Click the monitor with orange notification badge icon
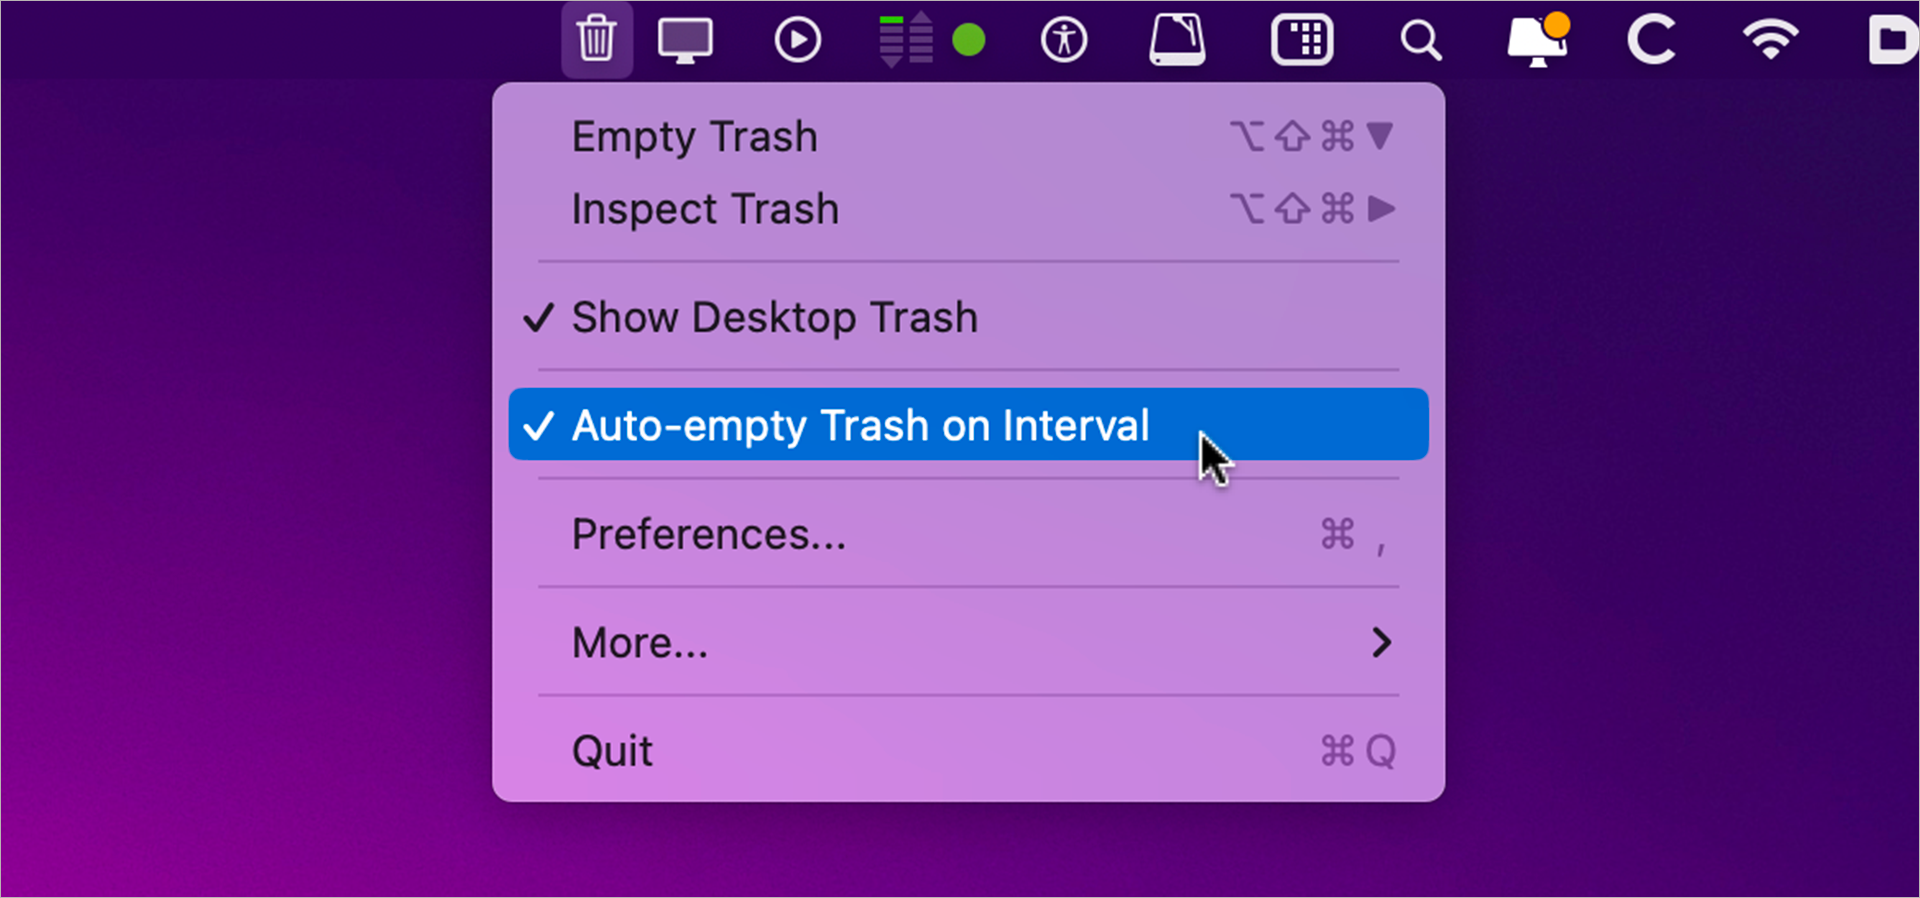 click(1538, 40)
